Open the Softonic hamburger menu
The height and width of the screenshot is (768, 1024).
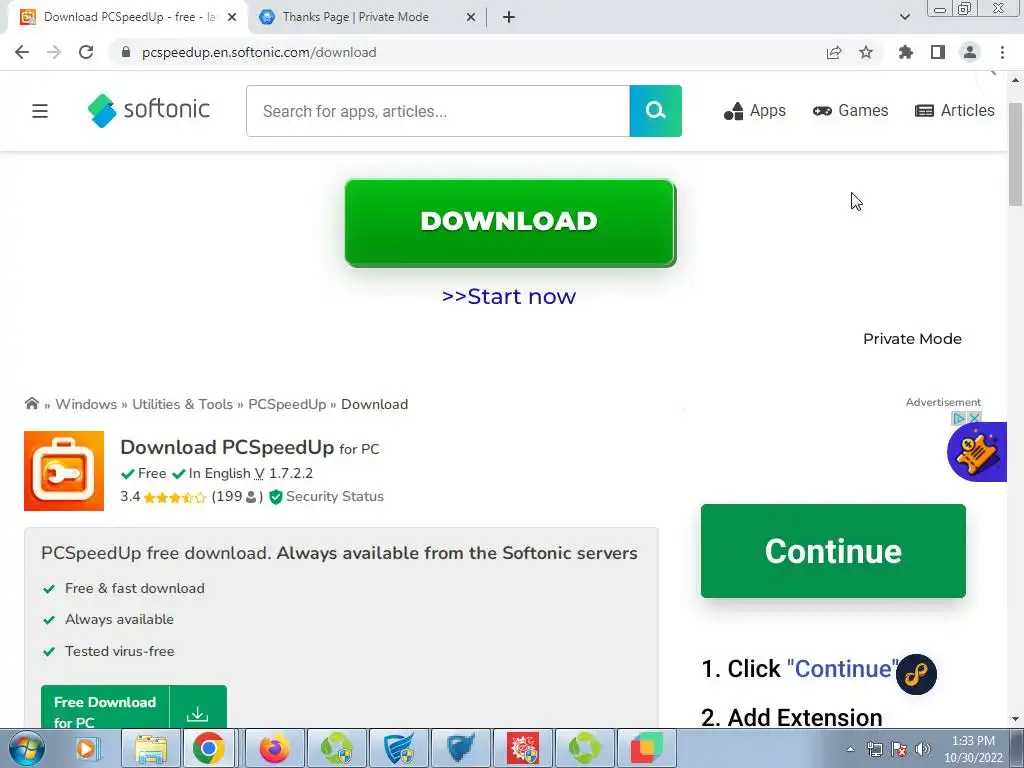(40, 111)
